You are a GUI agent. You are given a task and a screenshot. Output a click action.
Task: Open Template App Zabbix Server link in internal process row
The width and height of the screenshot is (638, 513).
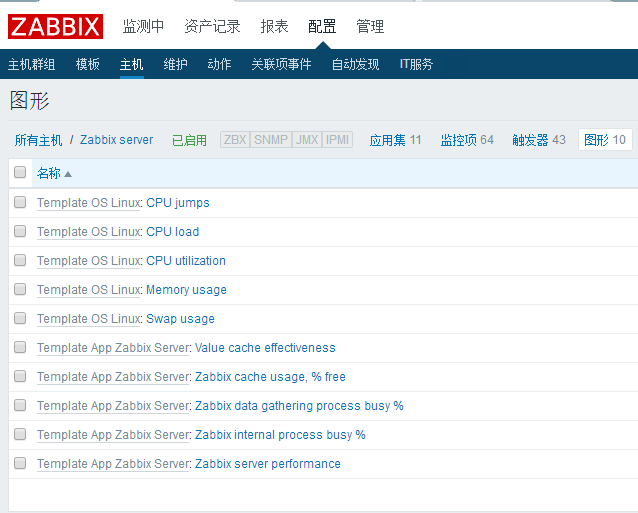click(x=113, y=435)
